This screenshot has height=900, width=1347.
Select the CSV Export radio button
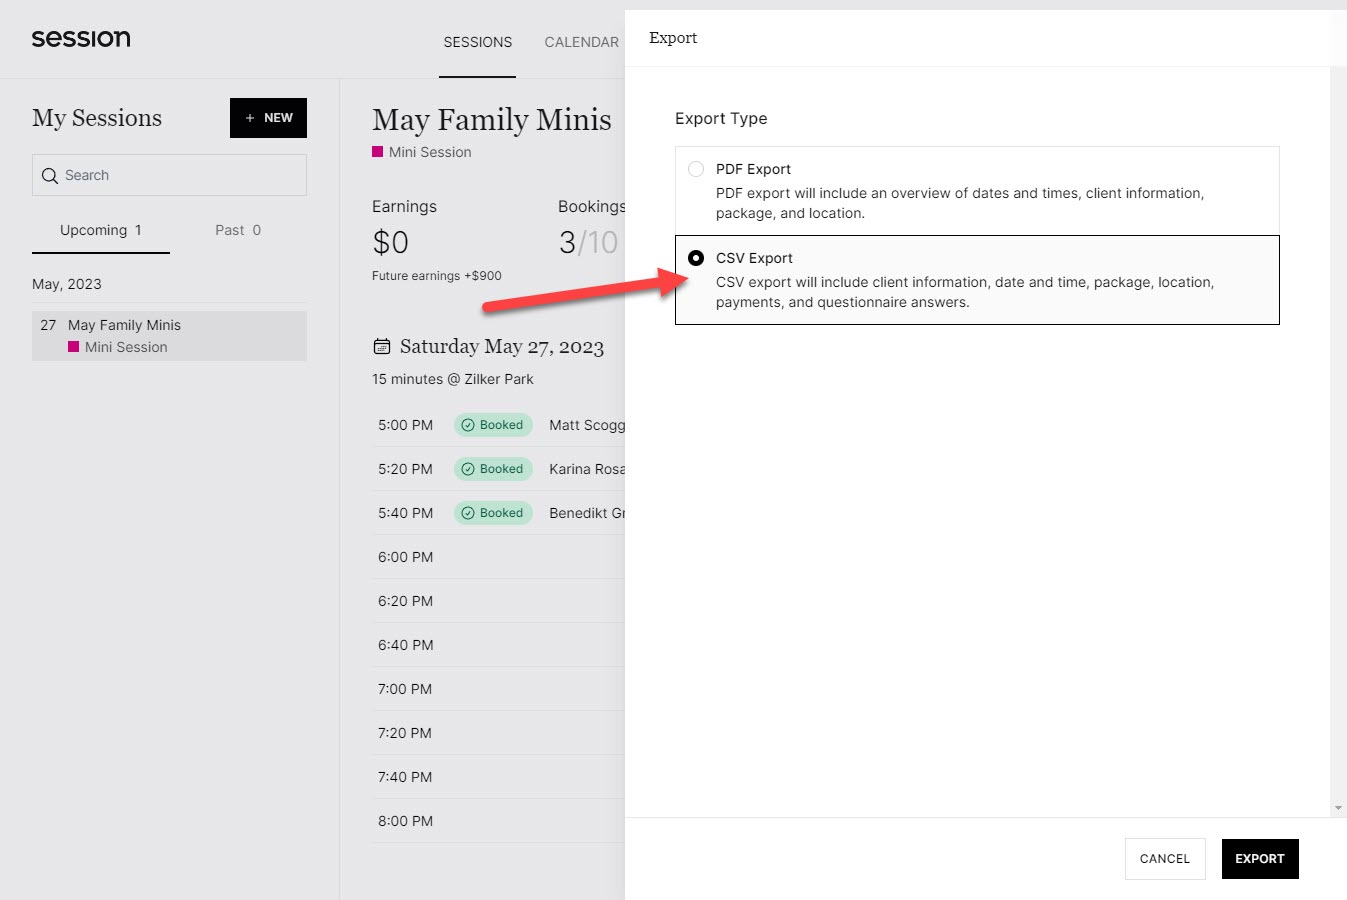[x=696, y=258]
